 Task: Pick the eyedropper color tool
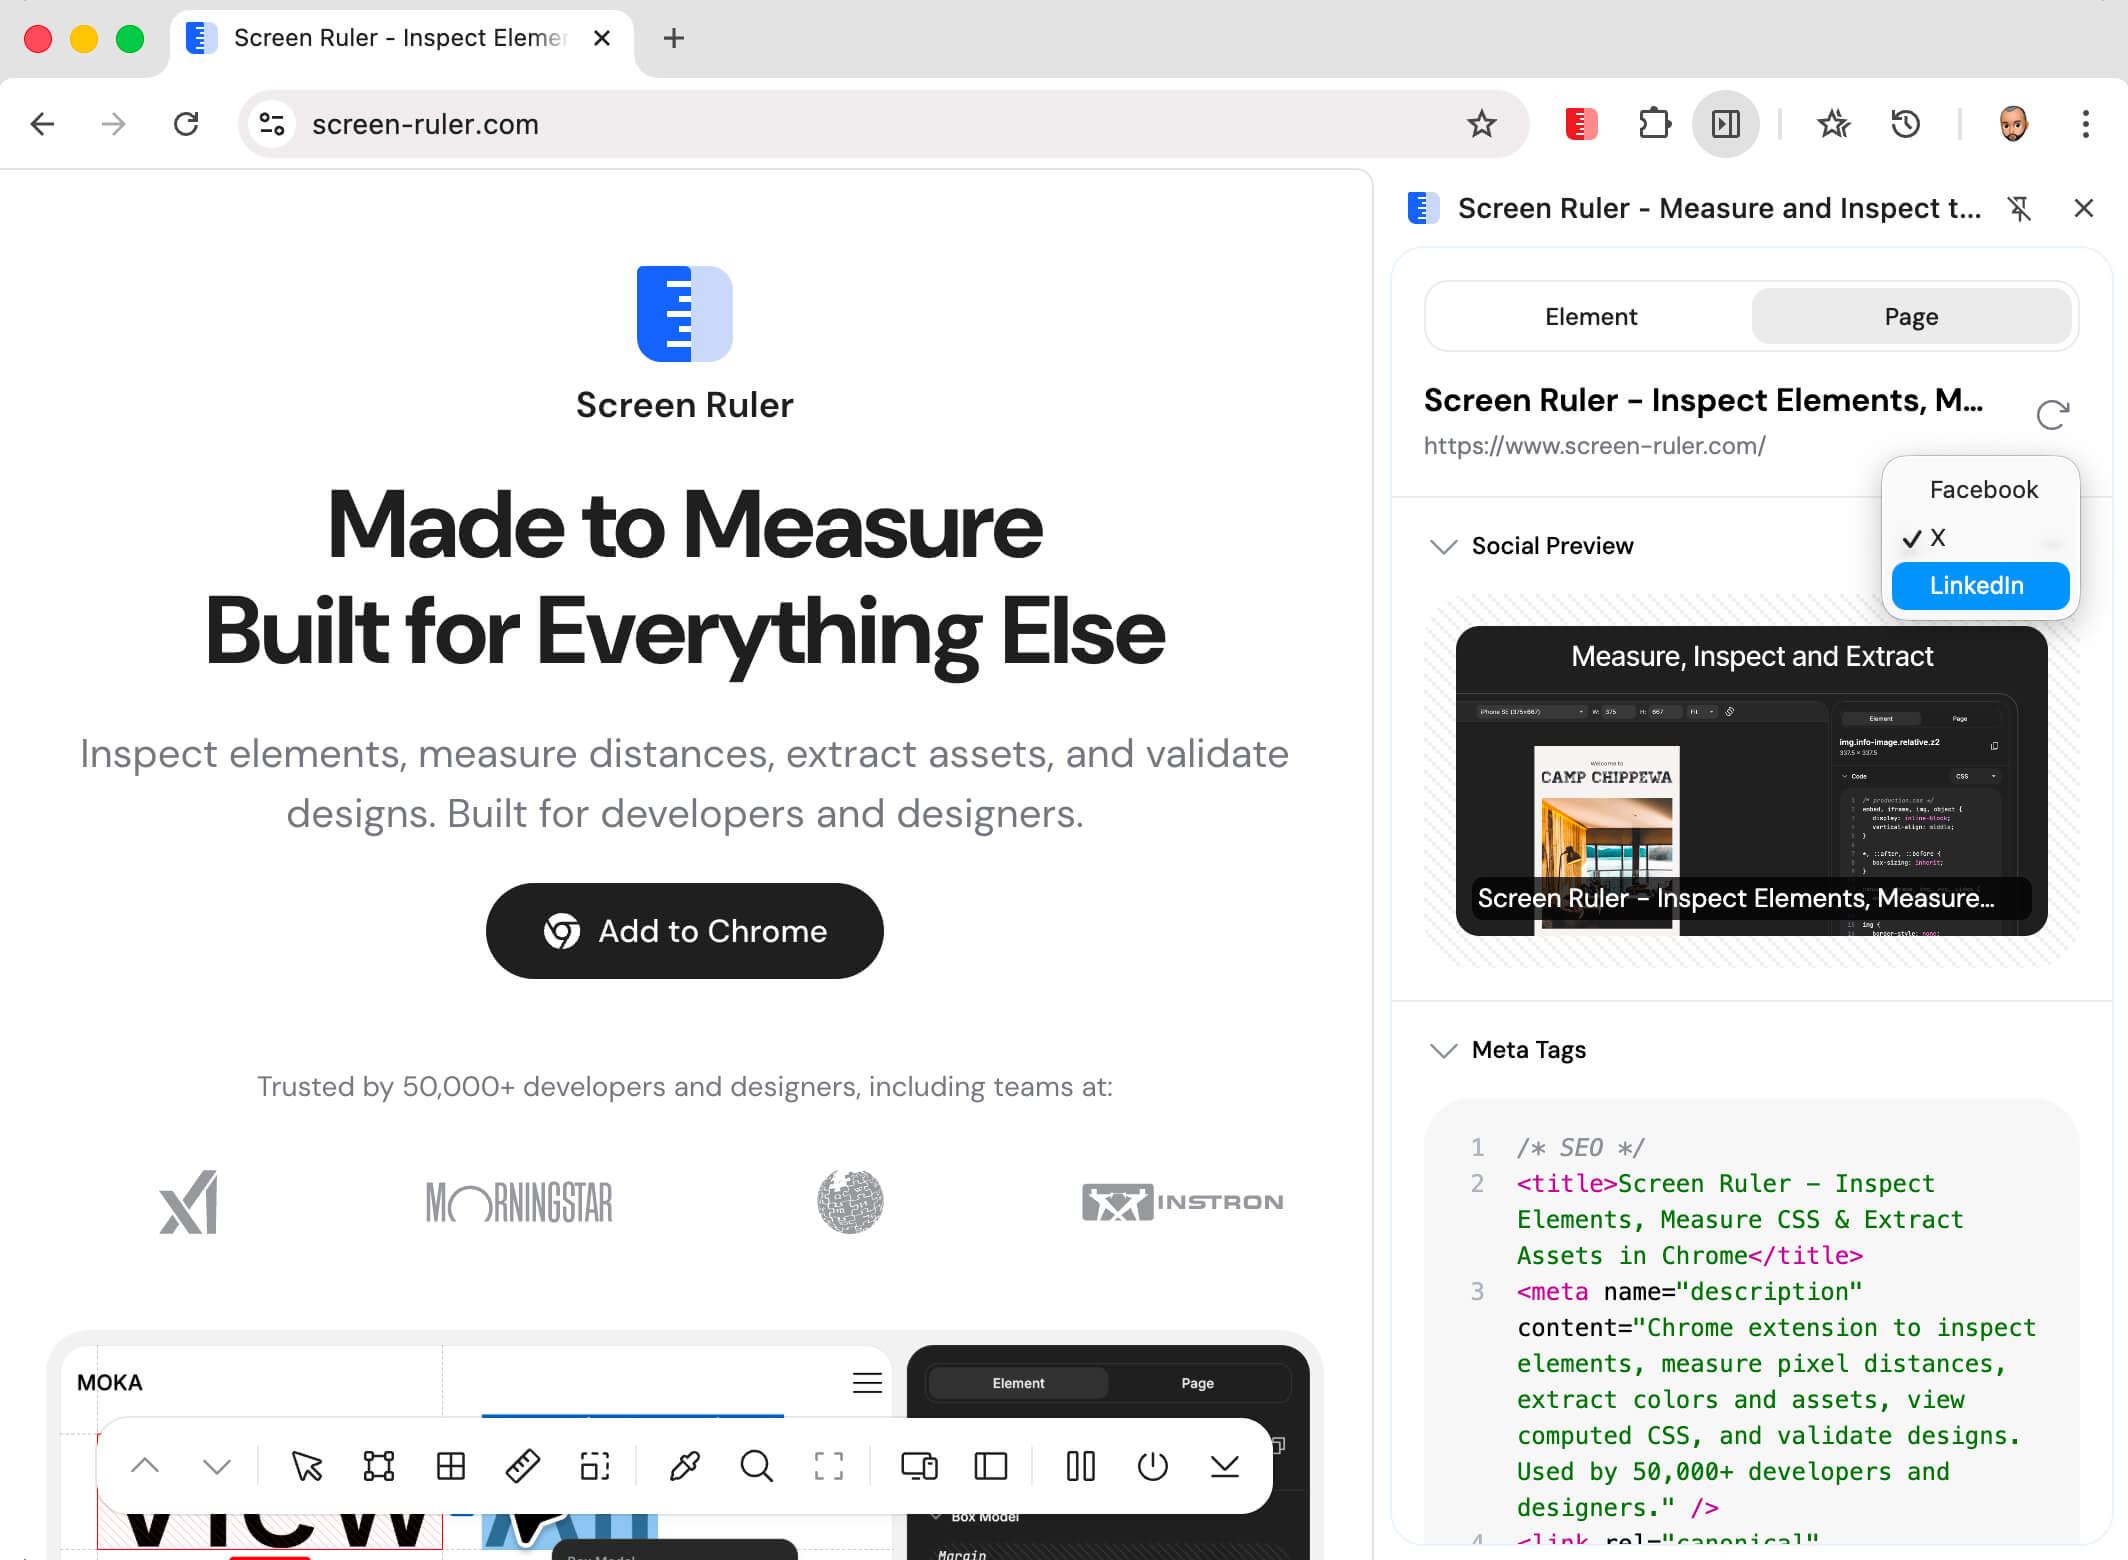(684, 1466)
